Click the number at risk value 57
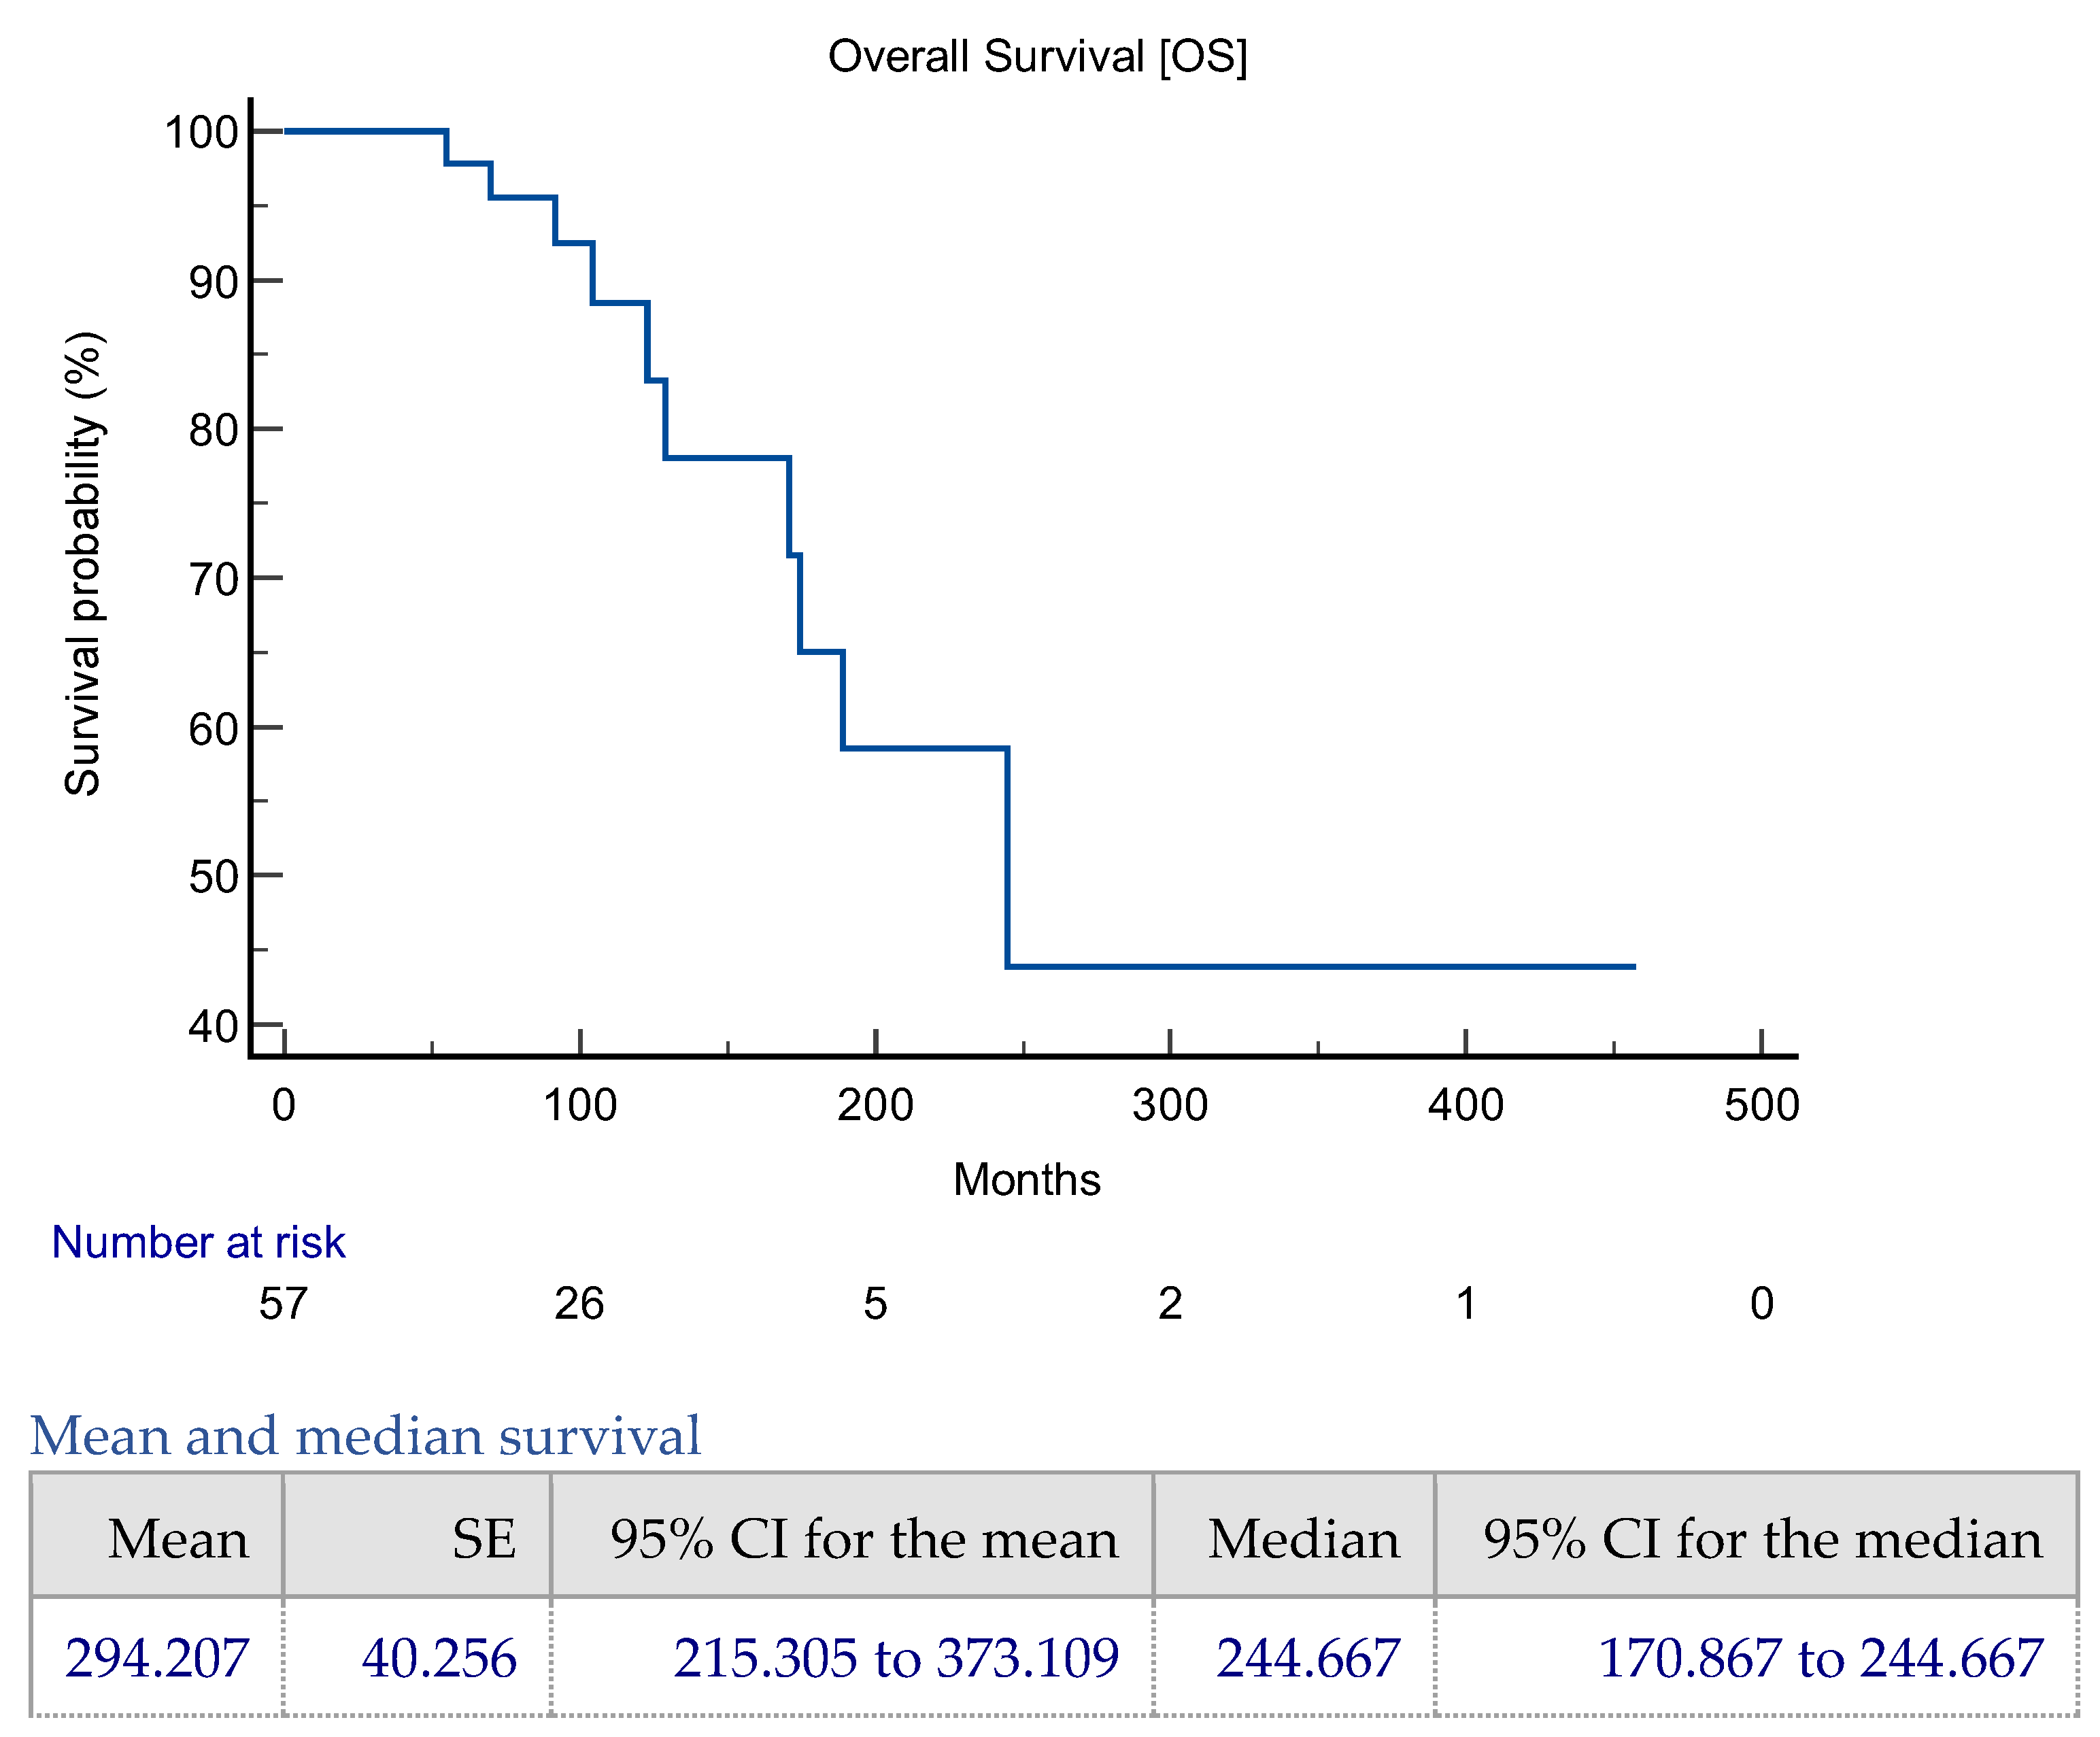Image resolution: width=2100 pixels, height=1737 pixels. point(283,1304)
